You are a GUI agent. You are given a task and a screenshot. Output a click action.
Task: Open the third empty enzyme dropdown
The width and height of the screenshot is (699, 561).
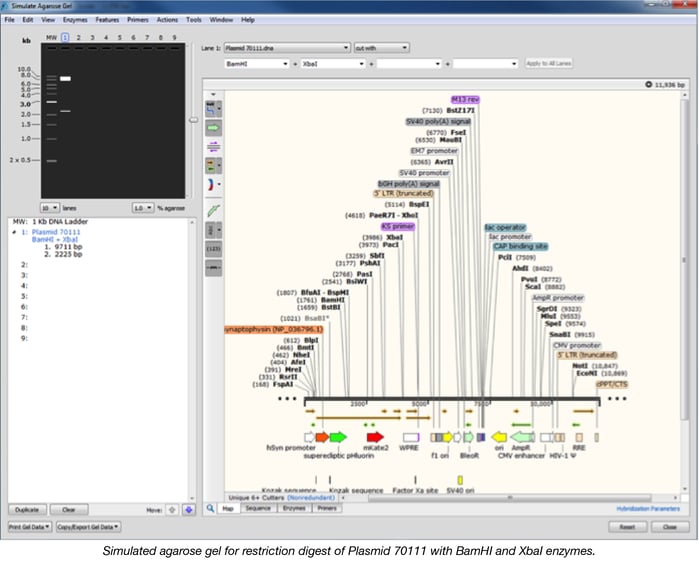tap(409, 64)
